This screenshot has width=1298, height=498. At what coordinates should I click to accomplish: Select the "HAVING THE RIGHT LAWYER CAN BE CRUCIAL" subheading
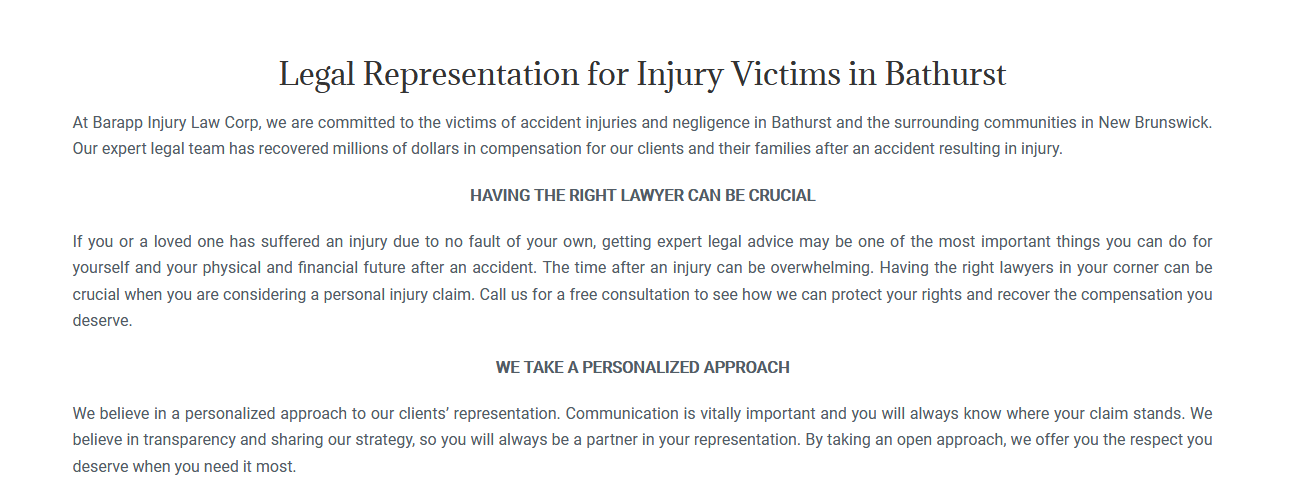(x=643, y=196)
